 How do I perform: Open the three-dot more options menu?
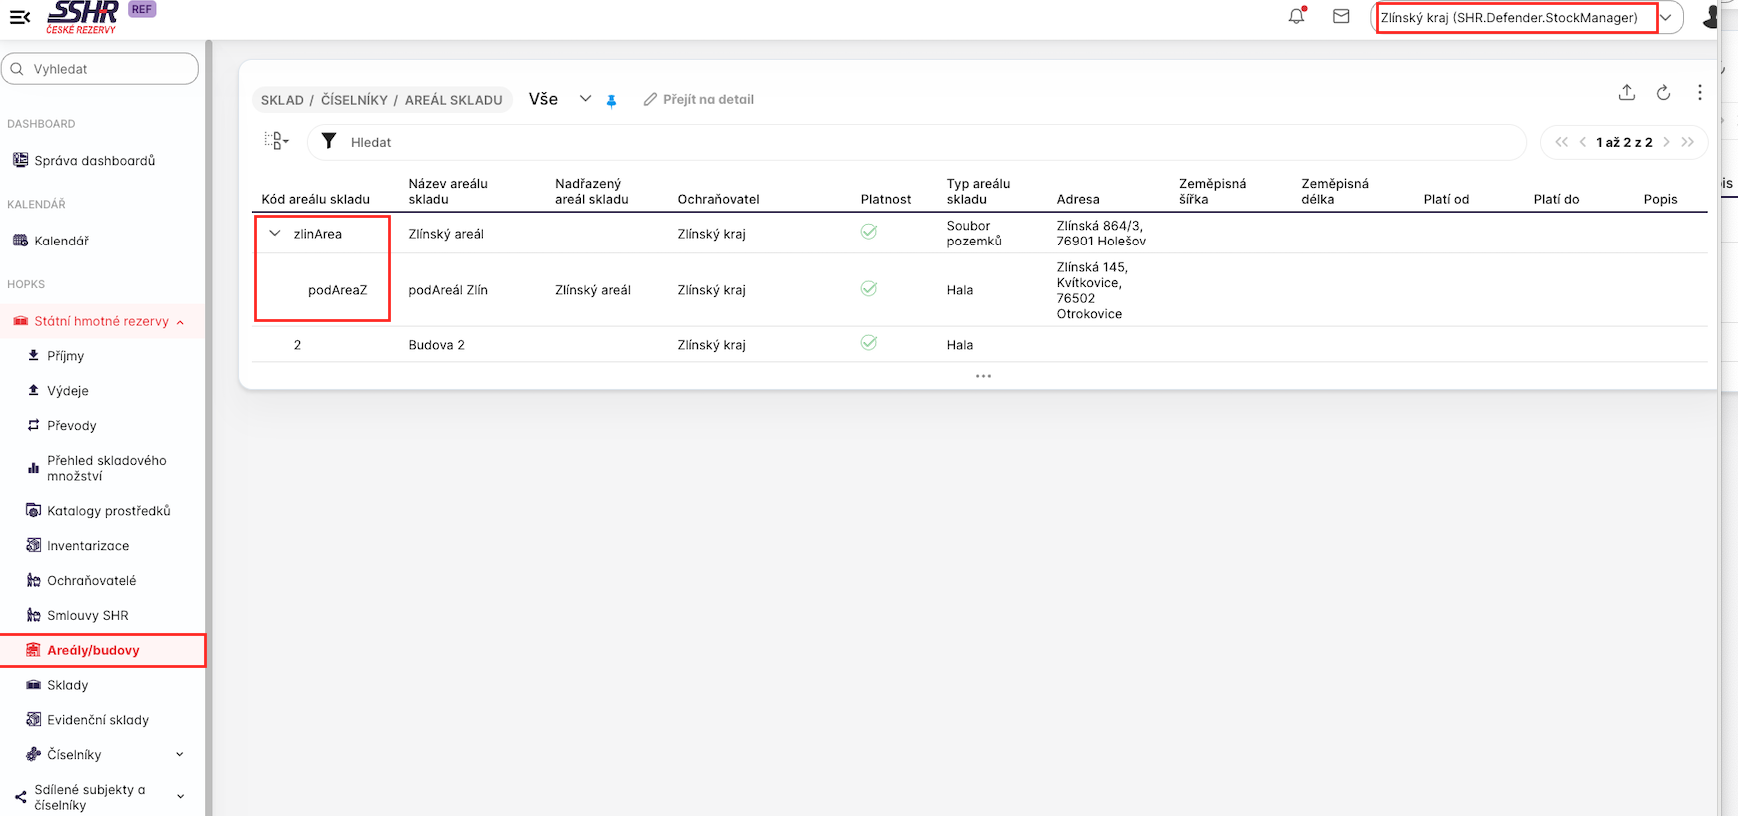(x=1699, y=92)
